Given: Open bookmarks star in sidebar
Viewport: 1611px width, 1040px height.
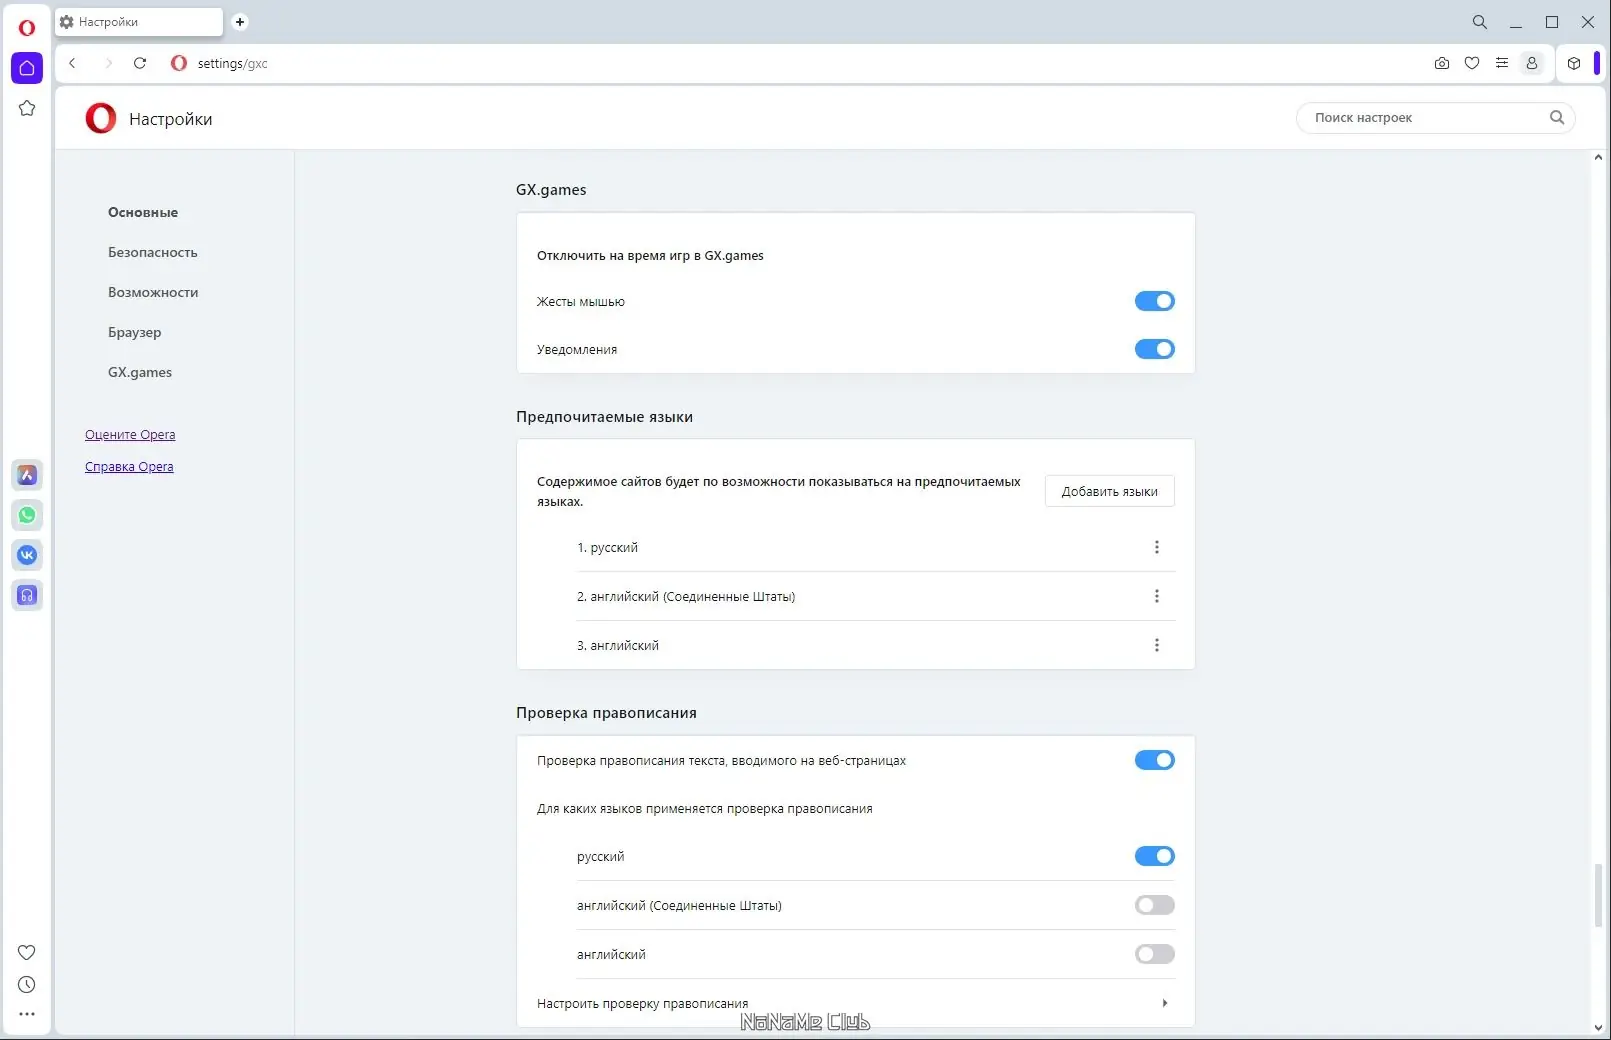Looking at the screenshot, I should tap(27, 108).
